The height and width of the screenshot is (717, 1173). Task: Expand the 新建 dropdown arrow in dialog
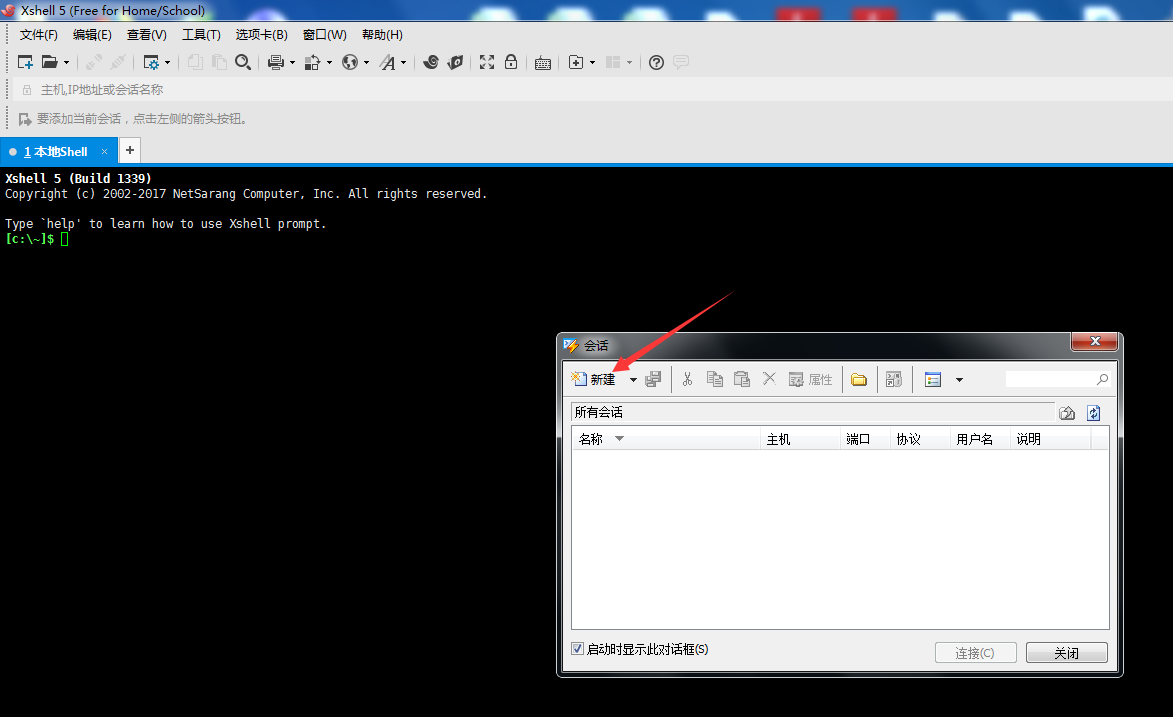click(x=633, y=380)
